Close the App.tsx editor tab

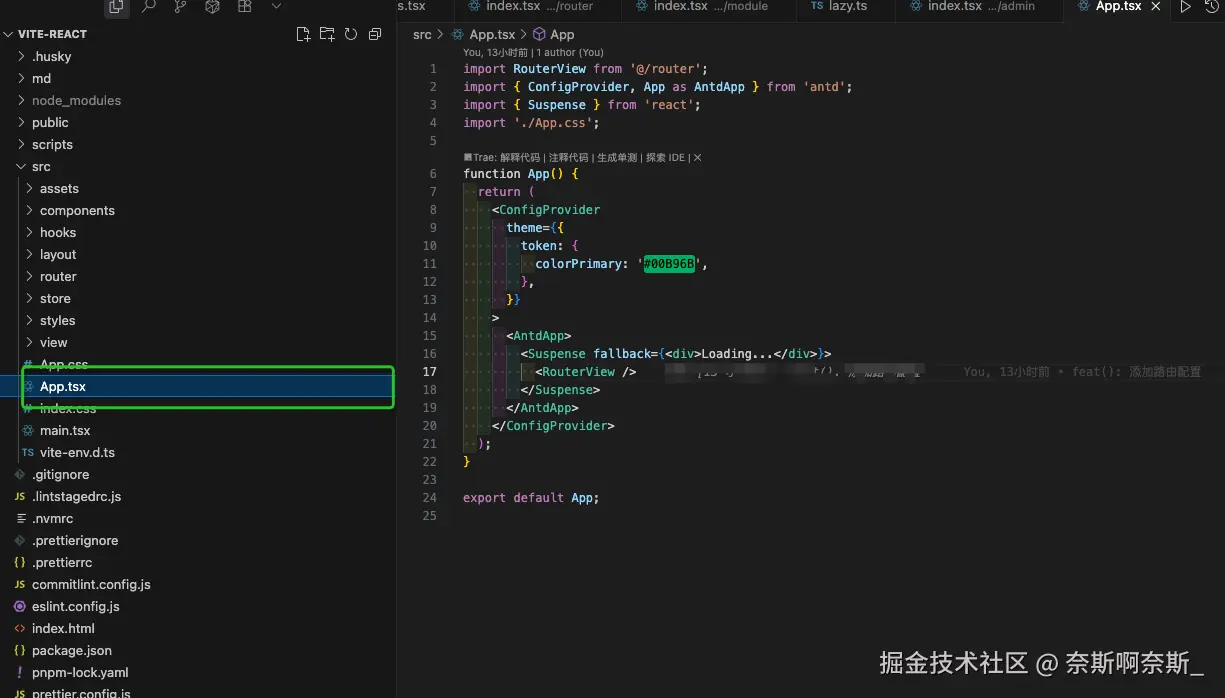pyautogui.click(x=1156, y=7)
